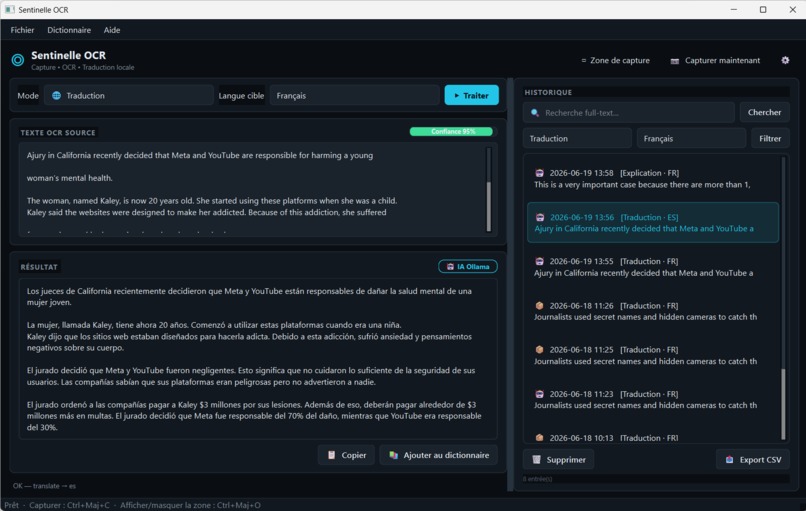Click the Sentinelle OCR target logo icon
Screen dimensions: 806x511
coord(17,60)
